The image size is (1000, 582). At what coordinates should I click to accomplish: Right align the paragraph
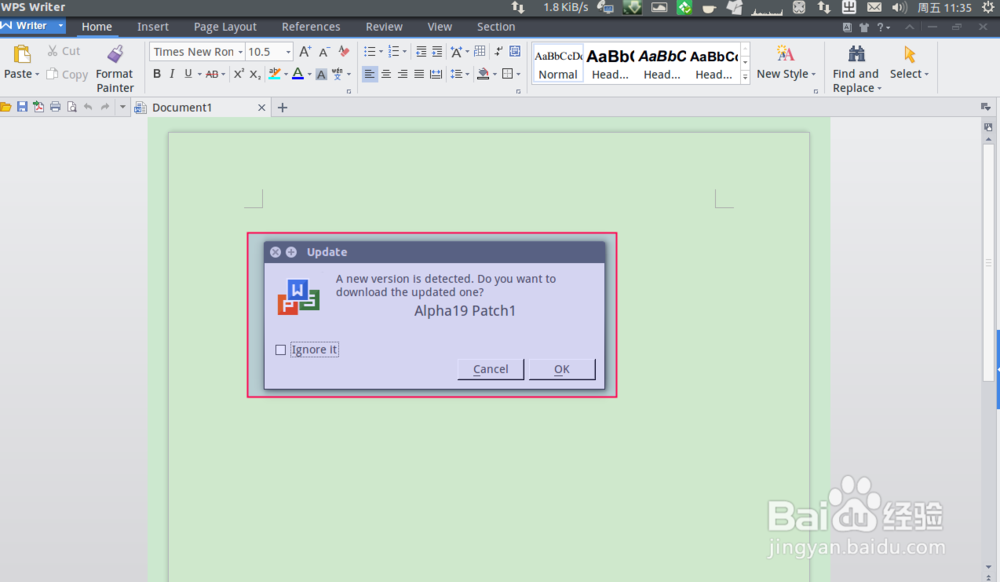402,74
